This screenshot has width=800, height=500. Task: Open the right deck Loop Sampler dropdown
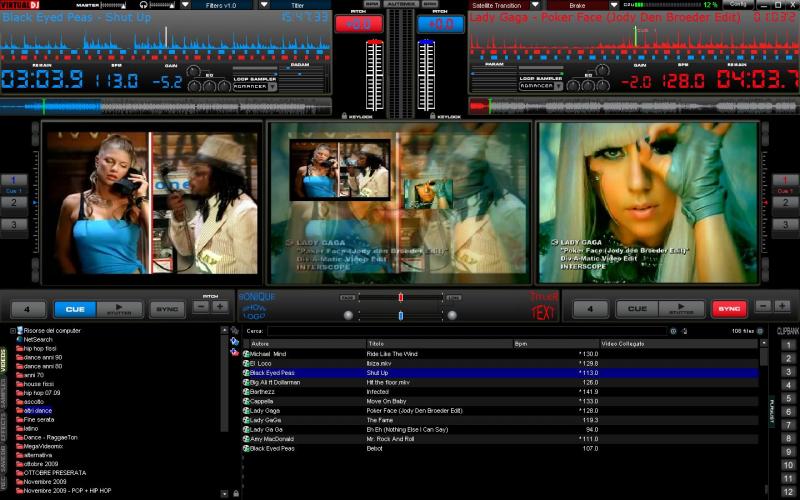(x=558, y=86)
